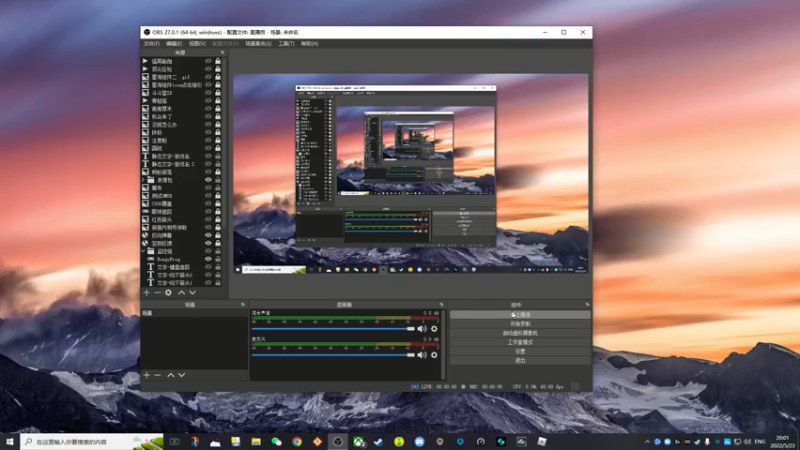This screenshot has height=450, width=800.
Task: Remove selected source with the minus icon in Sources panel
Action: (x=157, y=293)
